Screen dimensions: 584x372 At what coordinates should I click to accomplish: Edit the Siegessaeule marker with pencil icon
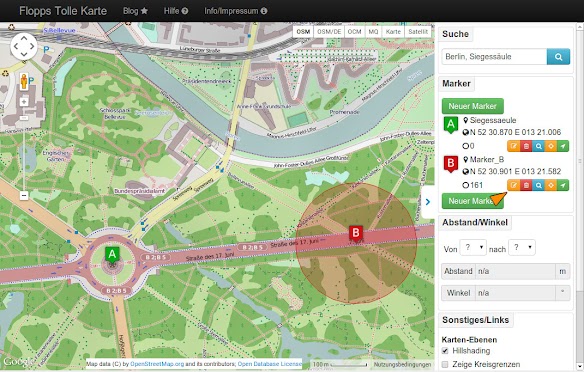coord(513,146)
